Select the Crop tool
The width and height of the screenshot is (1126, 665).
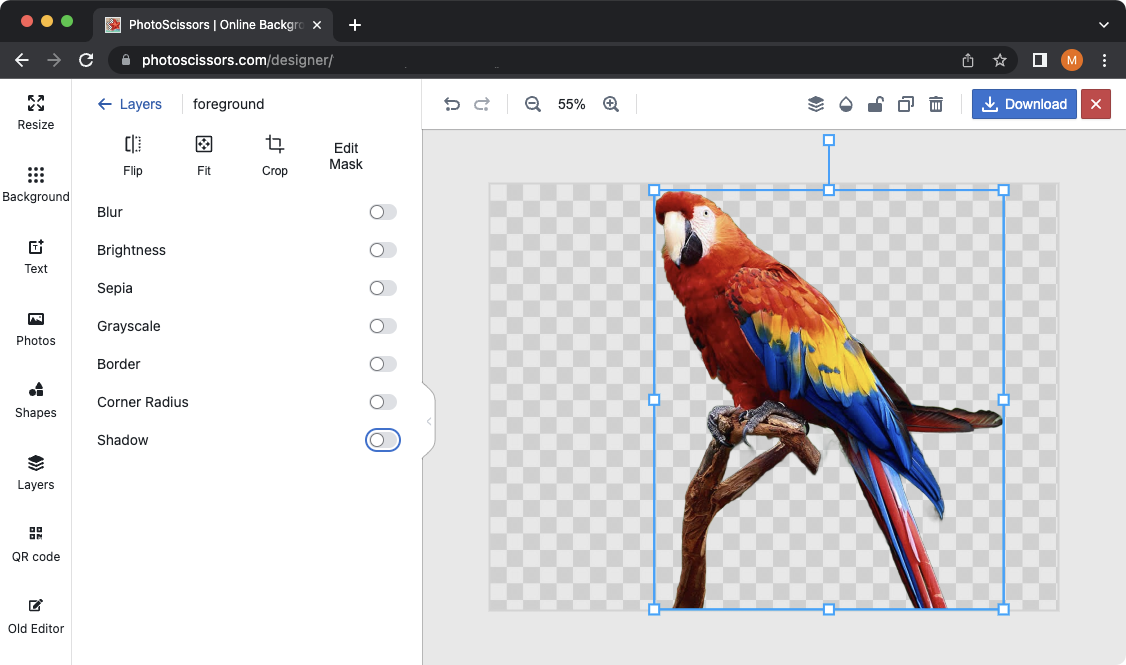click(x=275, y=156)
